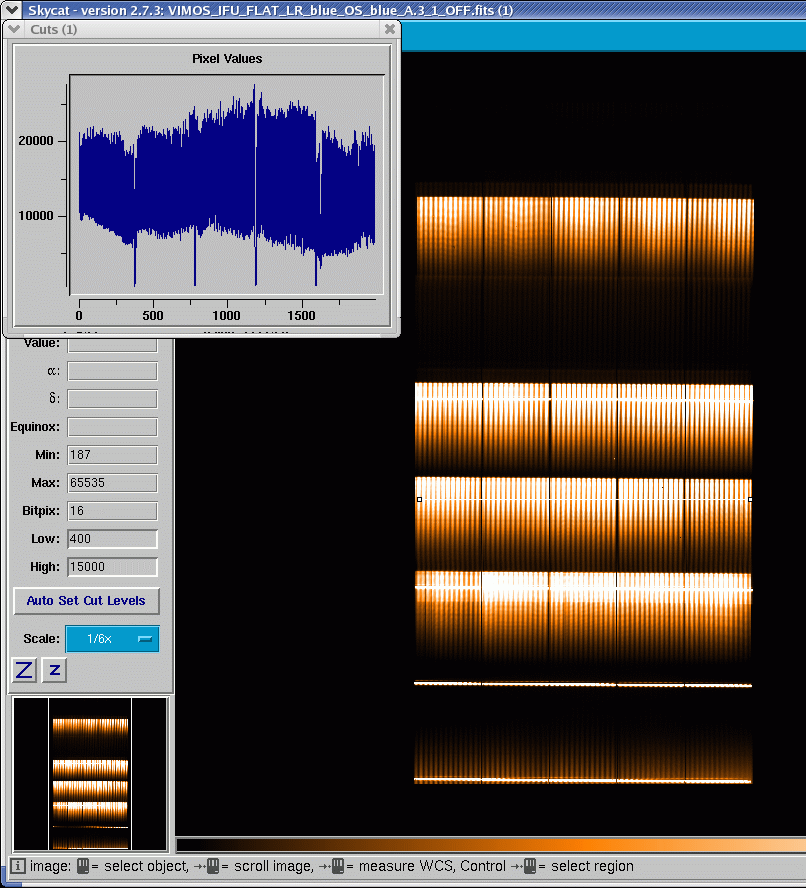Click the 'Pixel Values' graph title

click(227, 59)
